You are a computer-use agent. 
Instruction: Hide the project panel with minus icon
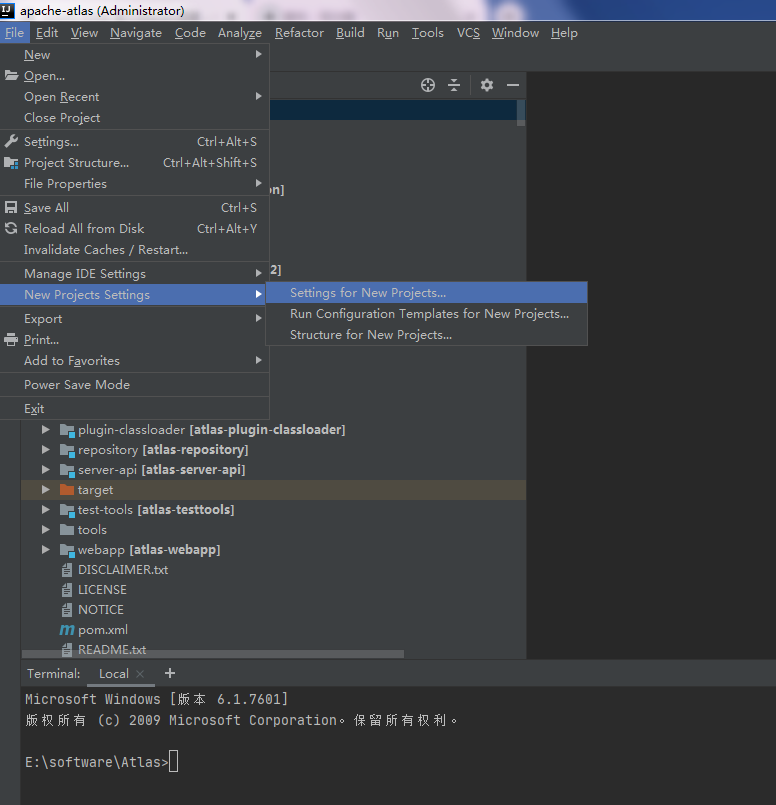pyautogui.click(x=513, y=85)
